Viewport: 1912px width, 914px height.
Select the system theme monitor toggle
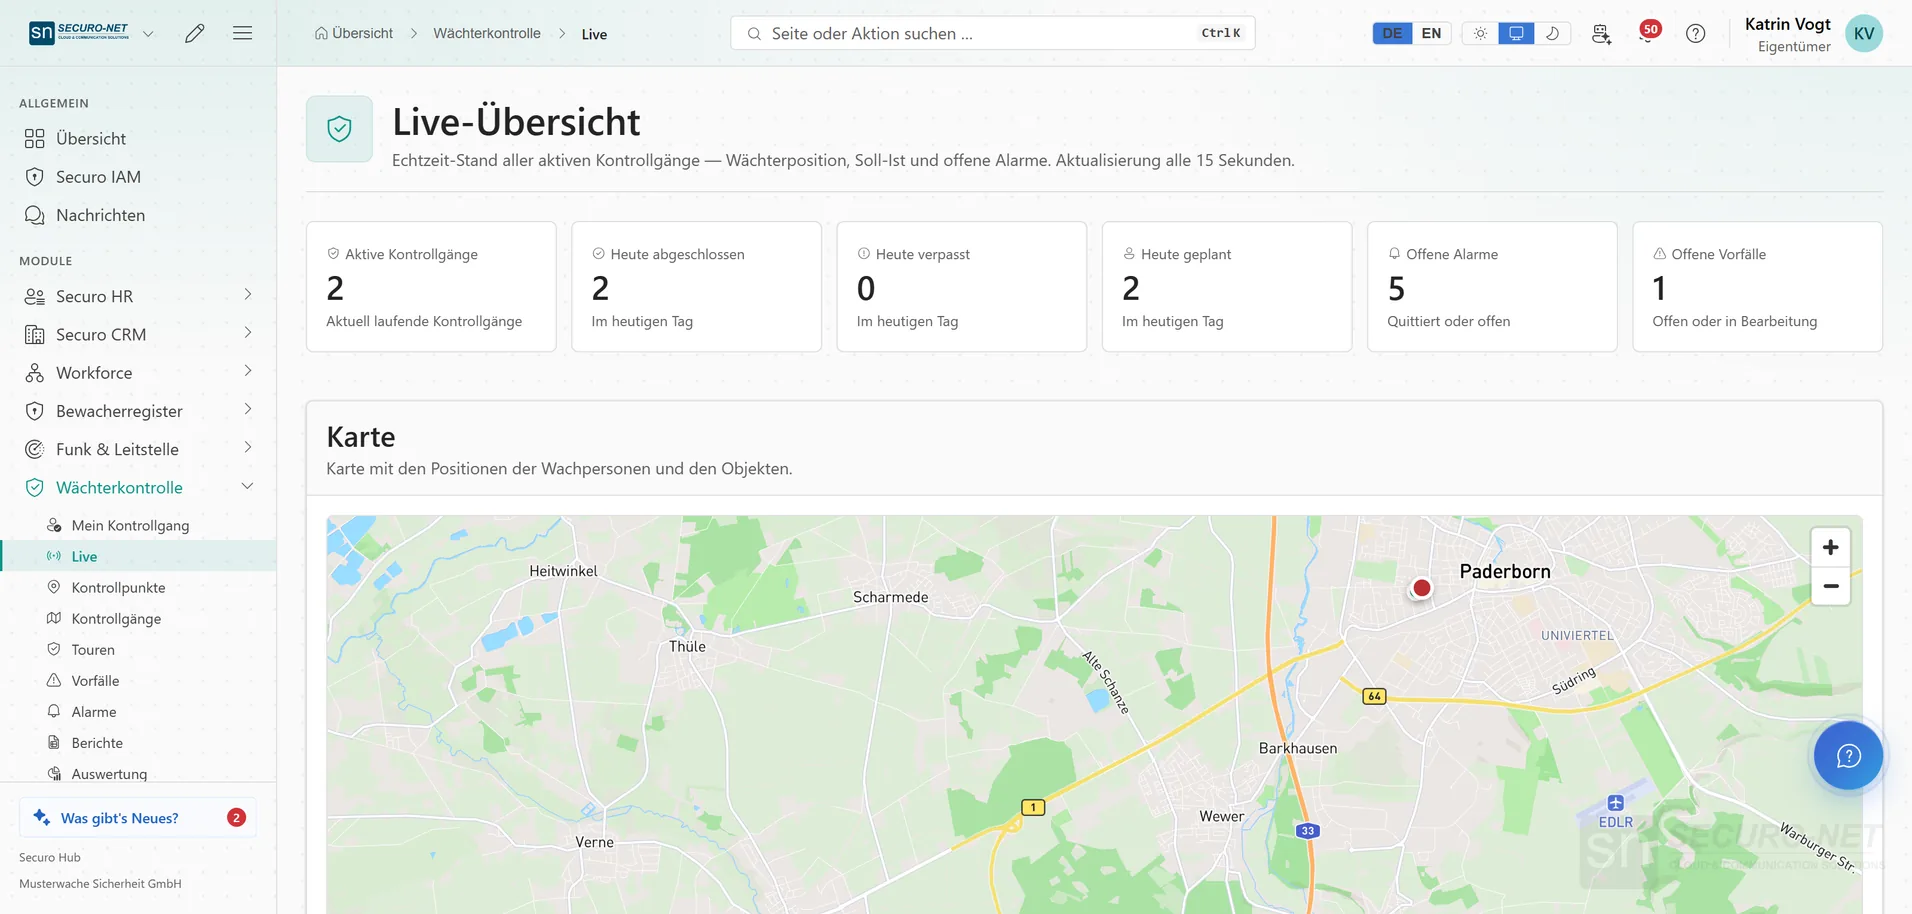point(1516,33)
